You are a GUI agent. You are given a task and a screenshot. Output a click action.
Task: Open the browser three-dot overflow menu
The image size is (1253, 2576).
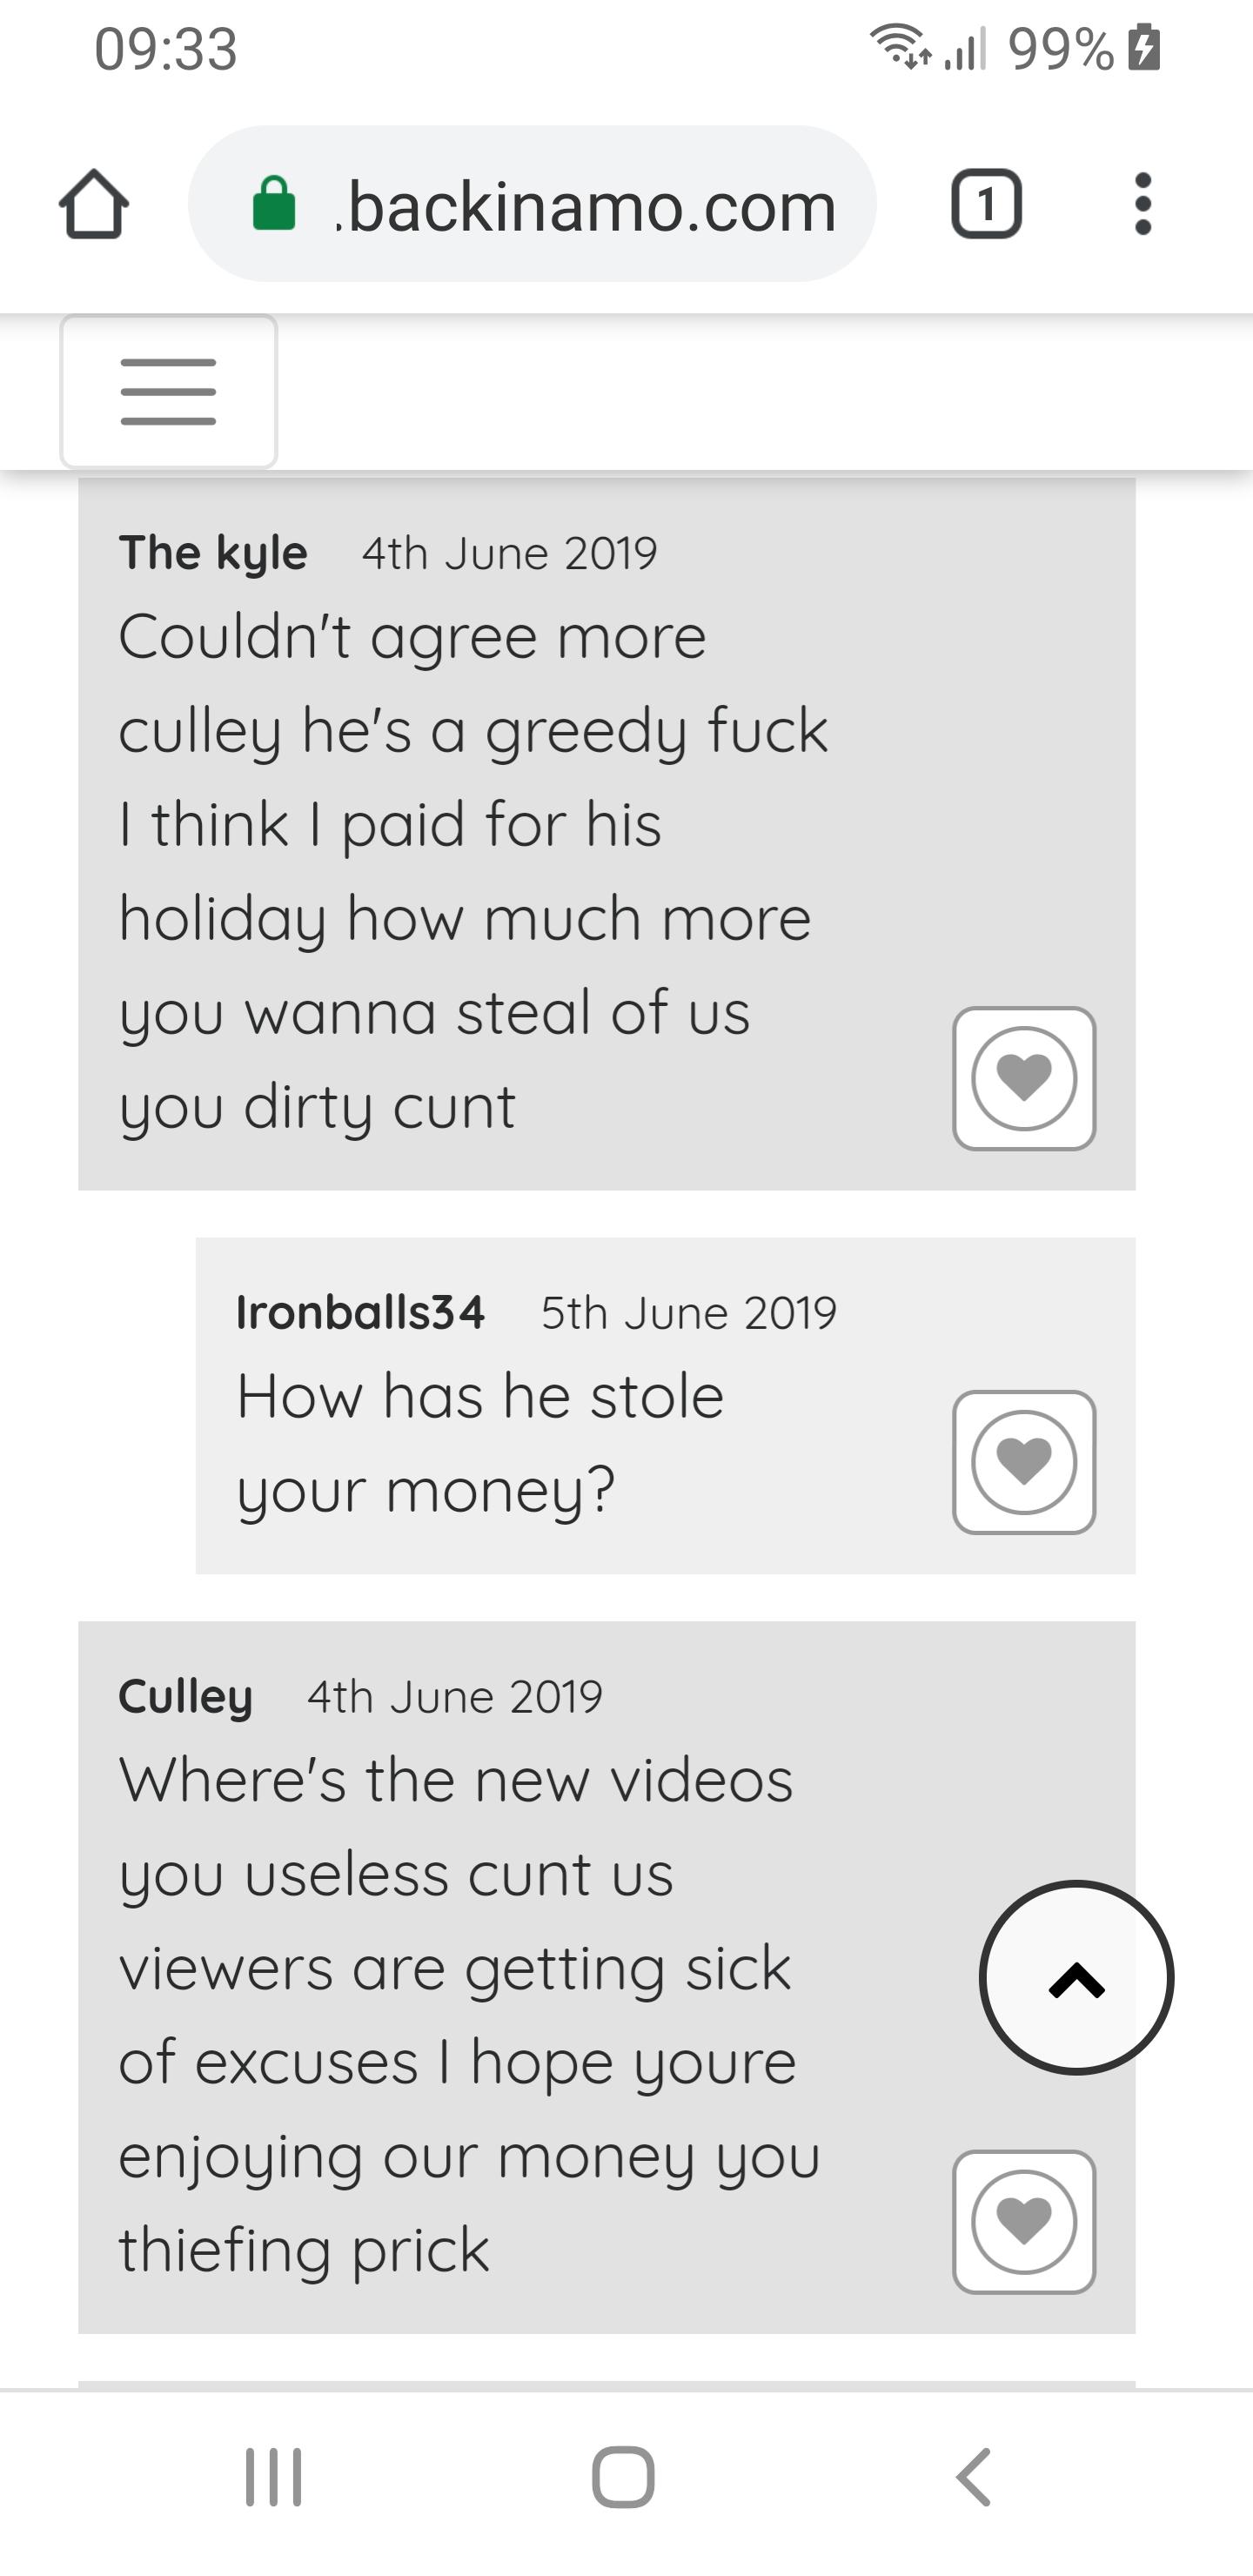(1143, 204)
